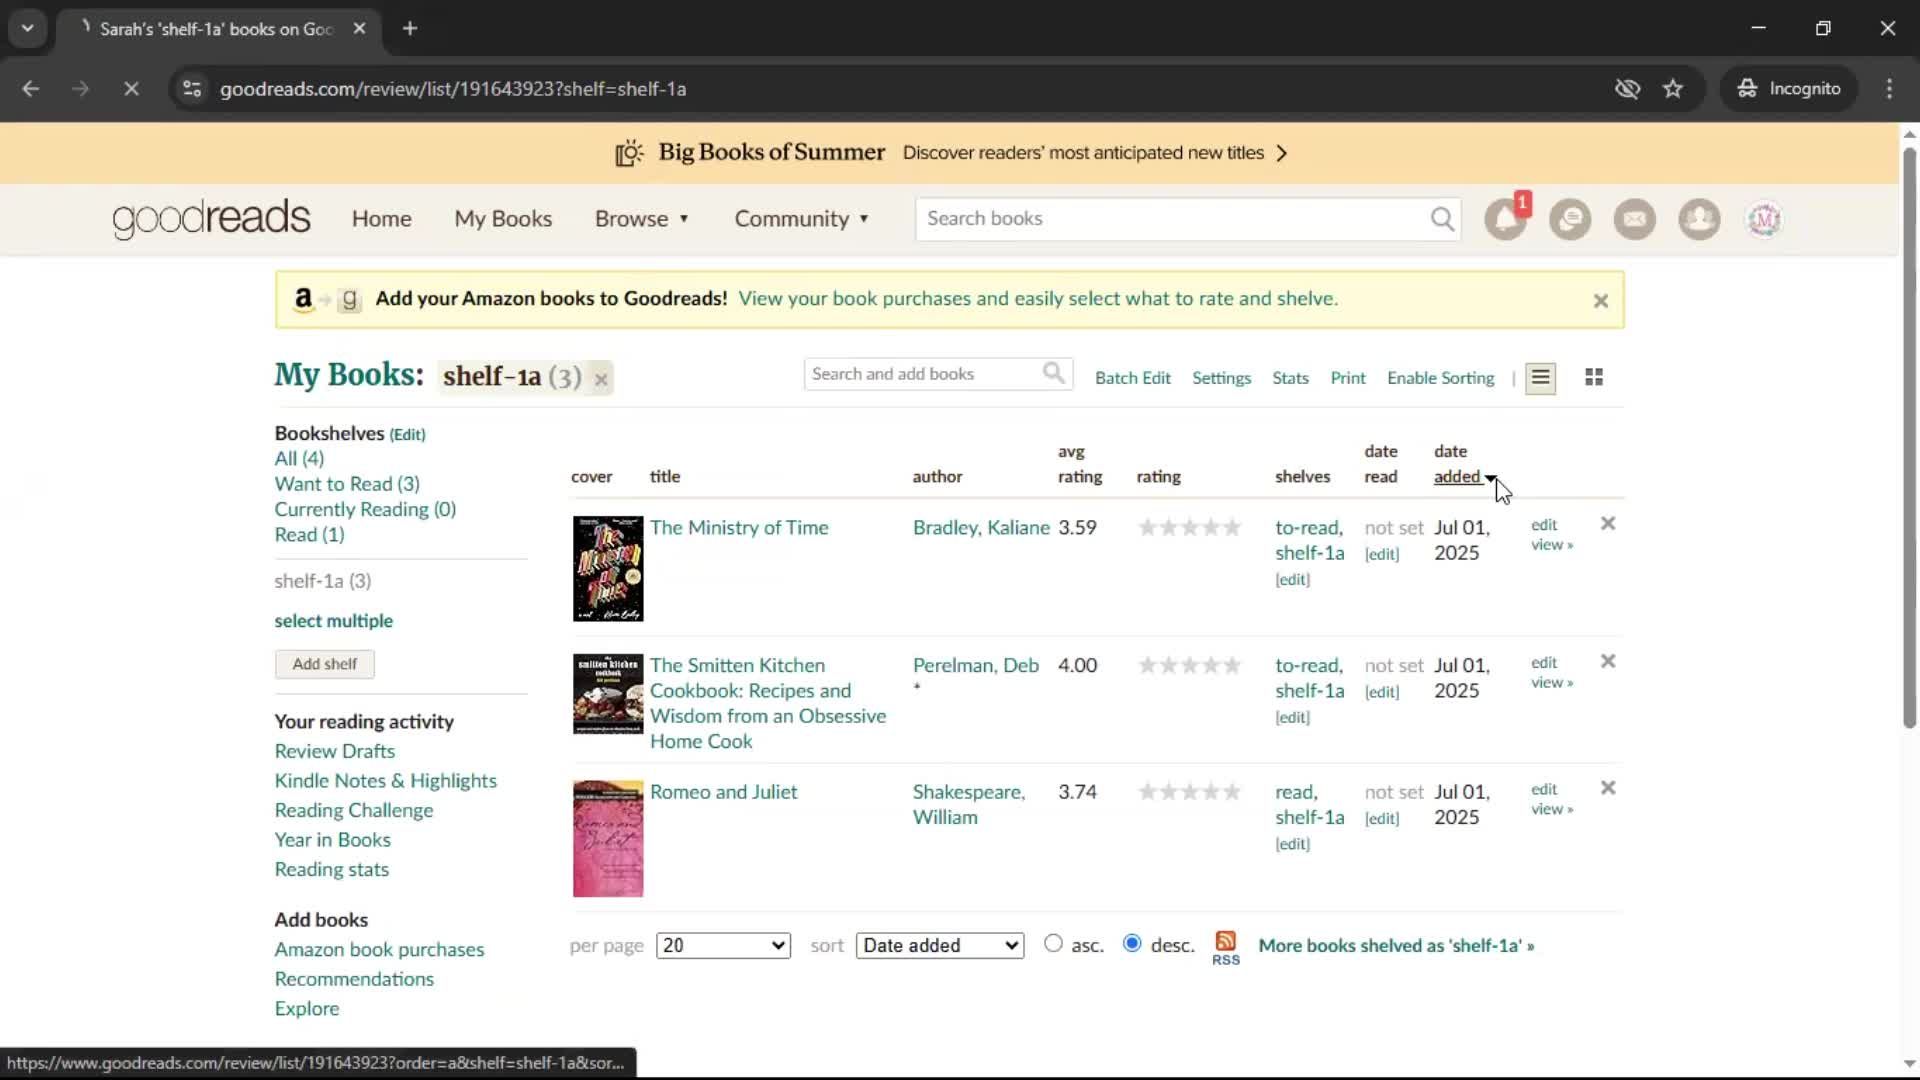Image resolution: width=1920 pixels, height=1080 pixels.
Task: Select ascending sort order radio
Action: click(1053, 943)
